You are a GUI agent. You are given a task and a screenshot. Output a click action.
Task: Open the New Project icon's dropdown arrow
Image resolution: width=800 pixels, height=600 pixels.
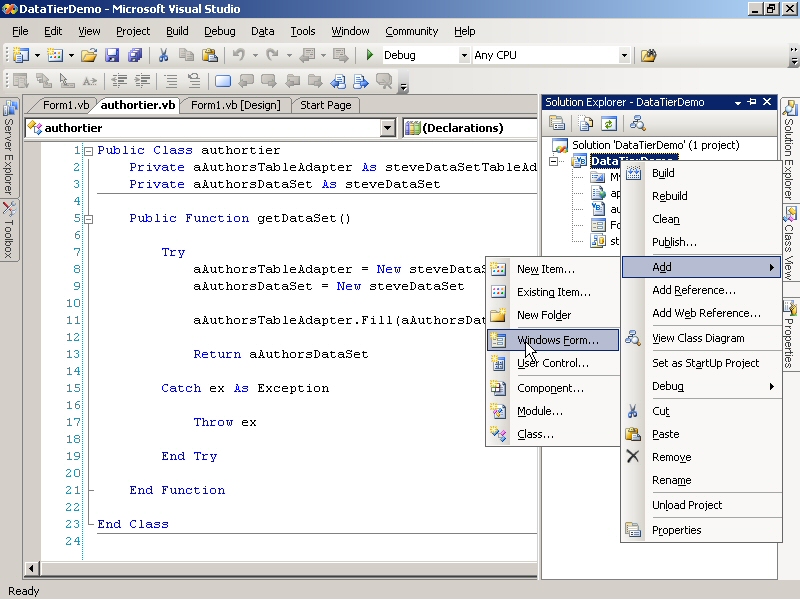[x=37, y=55]
